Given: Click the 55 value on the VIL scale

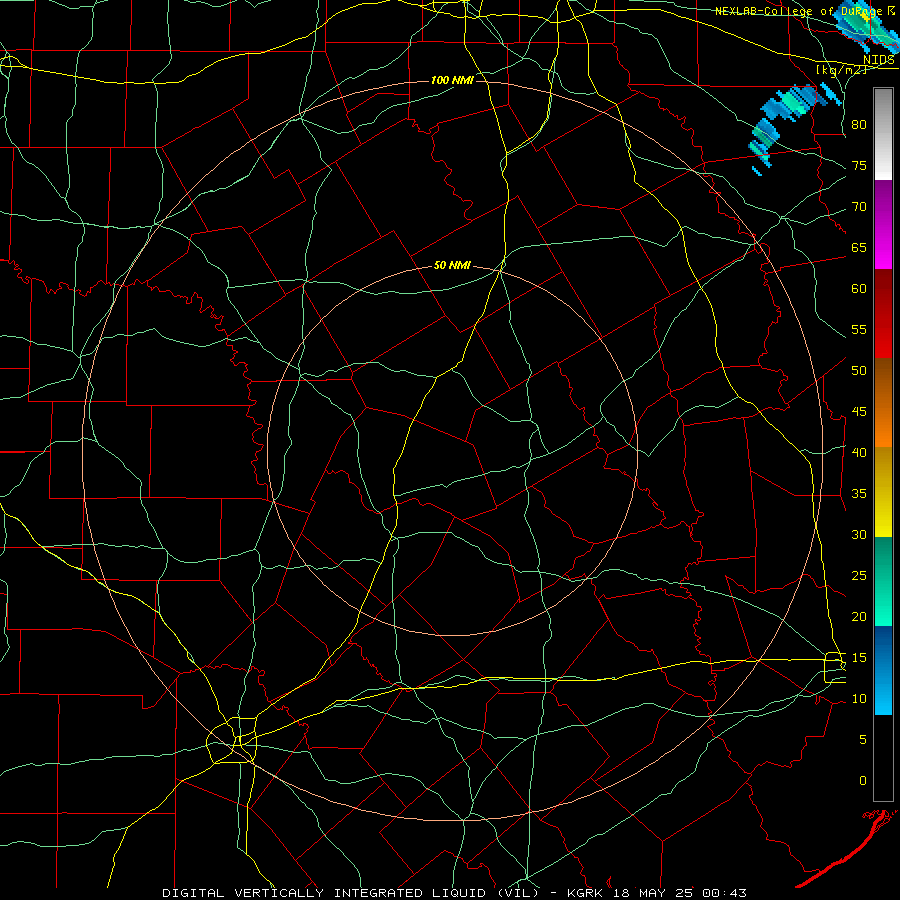Looking at the screenshot, I should click(x=859, y=329).
